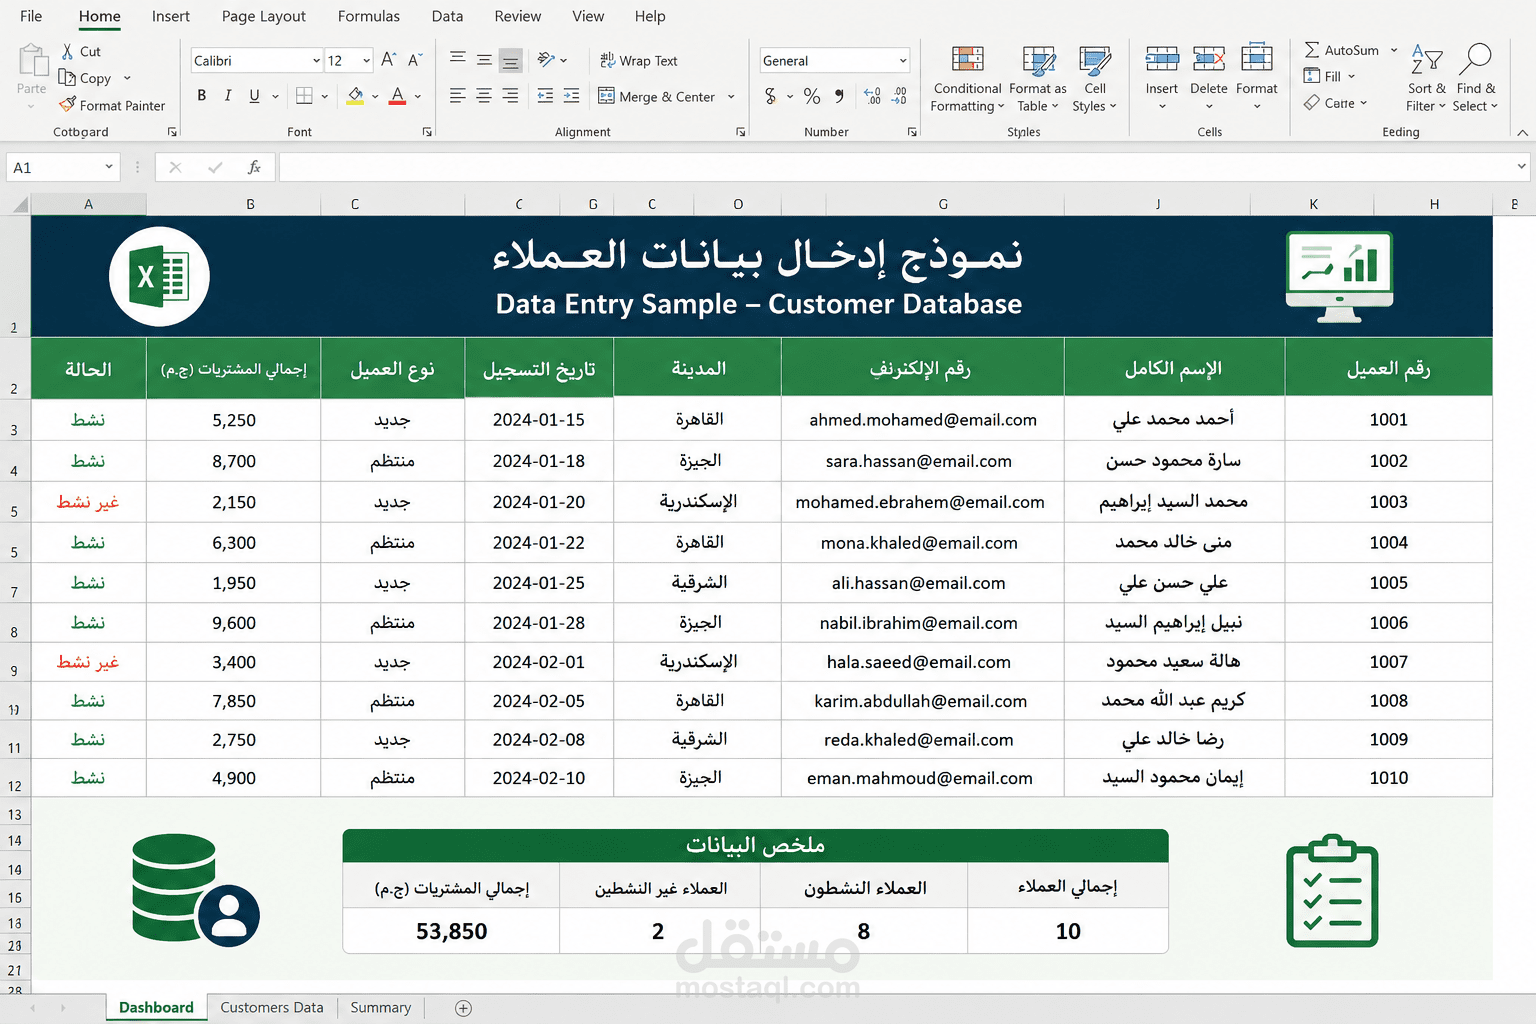Open Cell Styles gallery
The image size is (1536, 1024).
[1095, 79]
